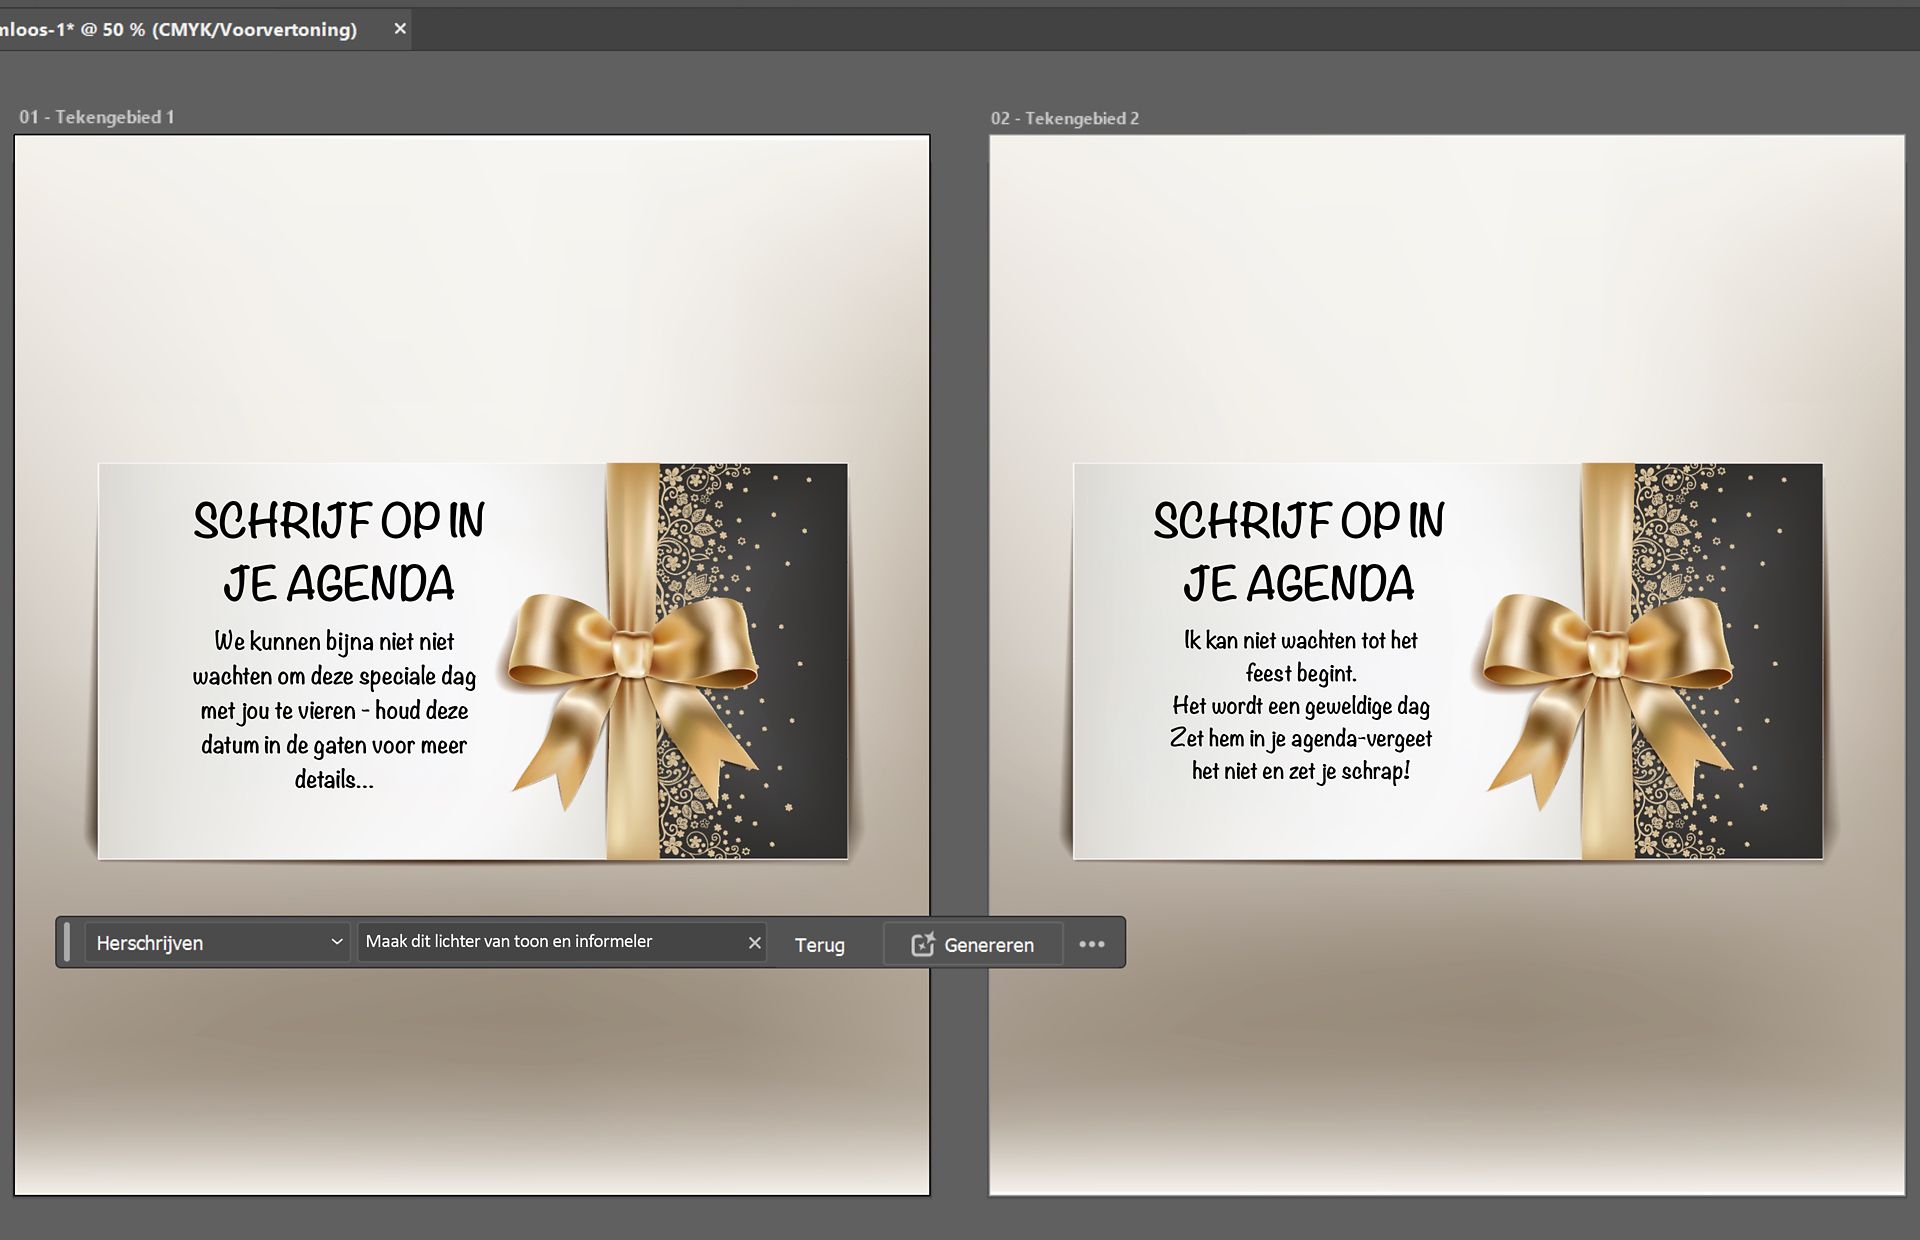
Task: Select heading 'SCHRIJF OP IN JE AGENDA' on artboard 2
Action: point(1299,552)
